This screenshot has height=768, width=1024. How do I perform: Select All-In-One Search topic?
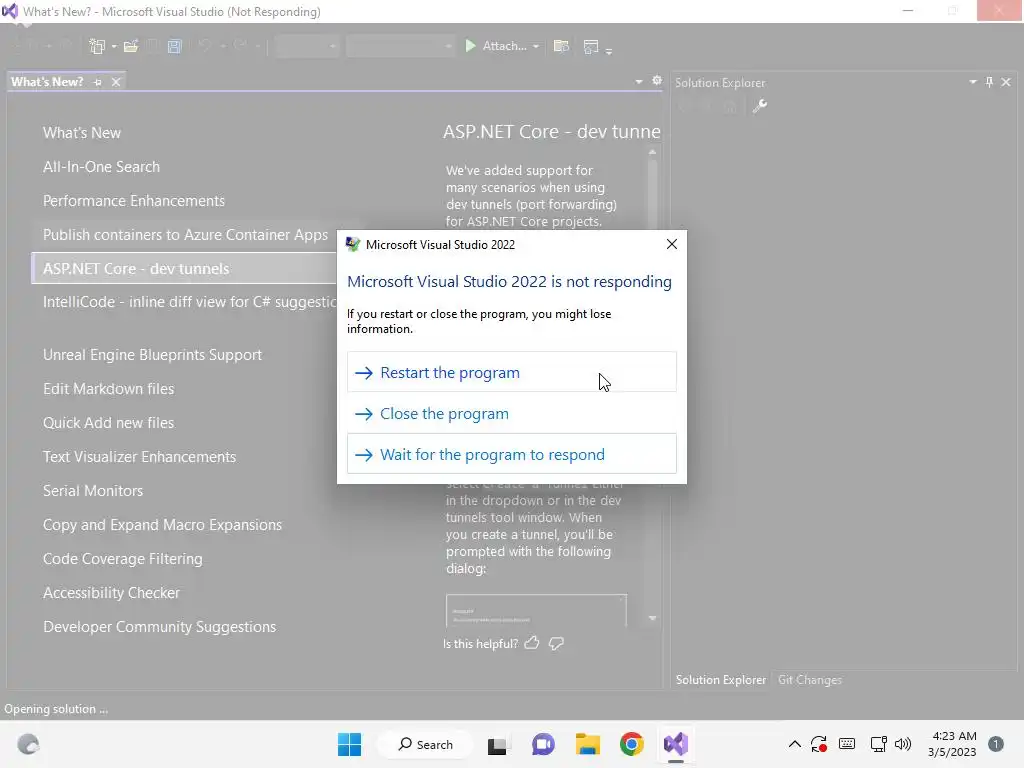tap(101, 167)
